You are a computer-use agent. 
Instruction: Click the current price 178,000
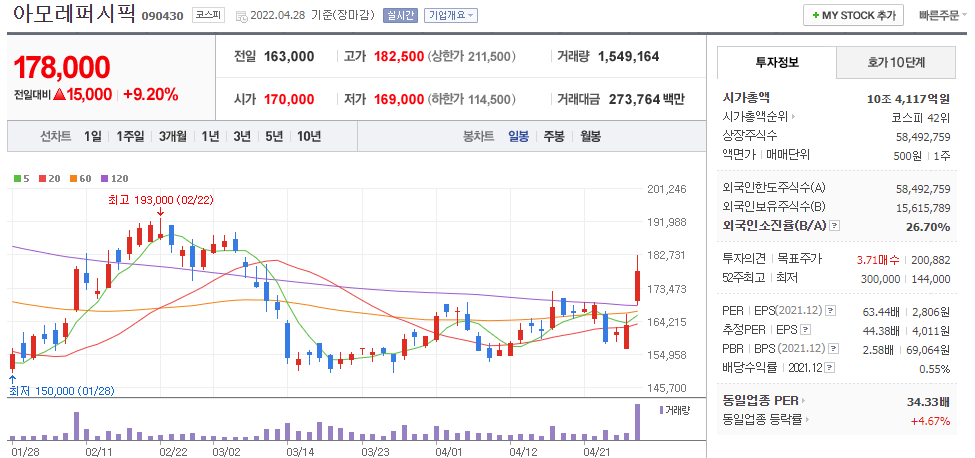pos(62,68)
